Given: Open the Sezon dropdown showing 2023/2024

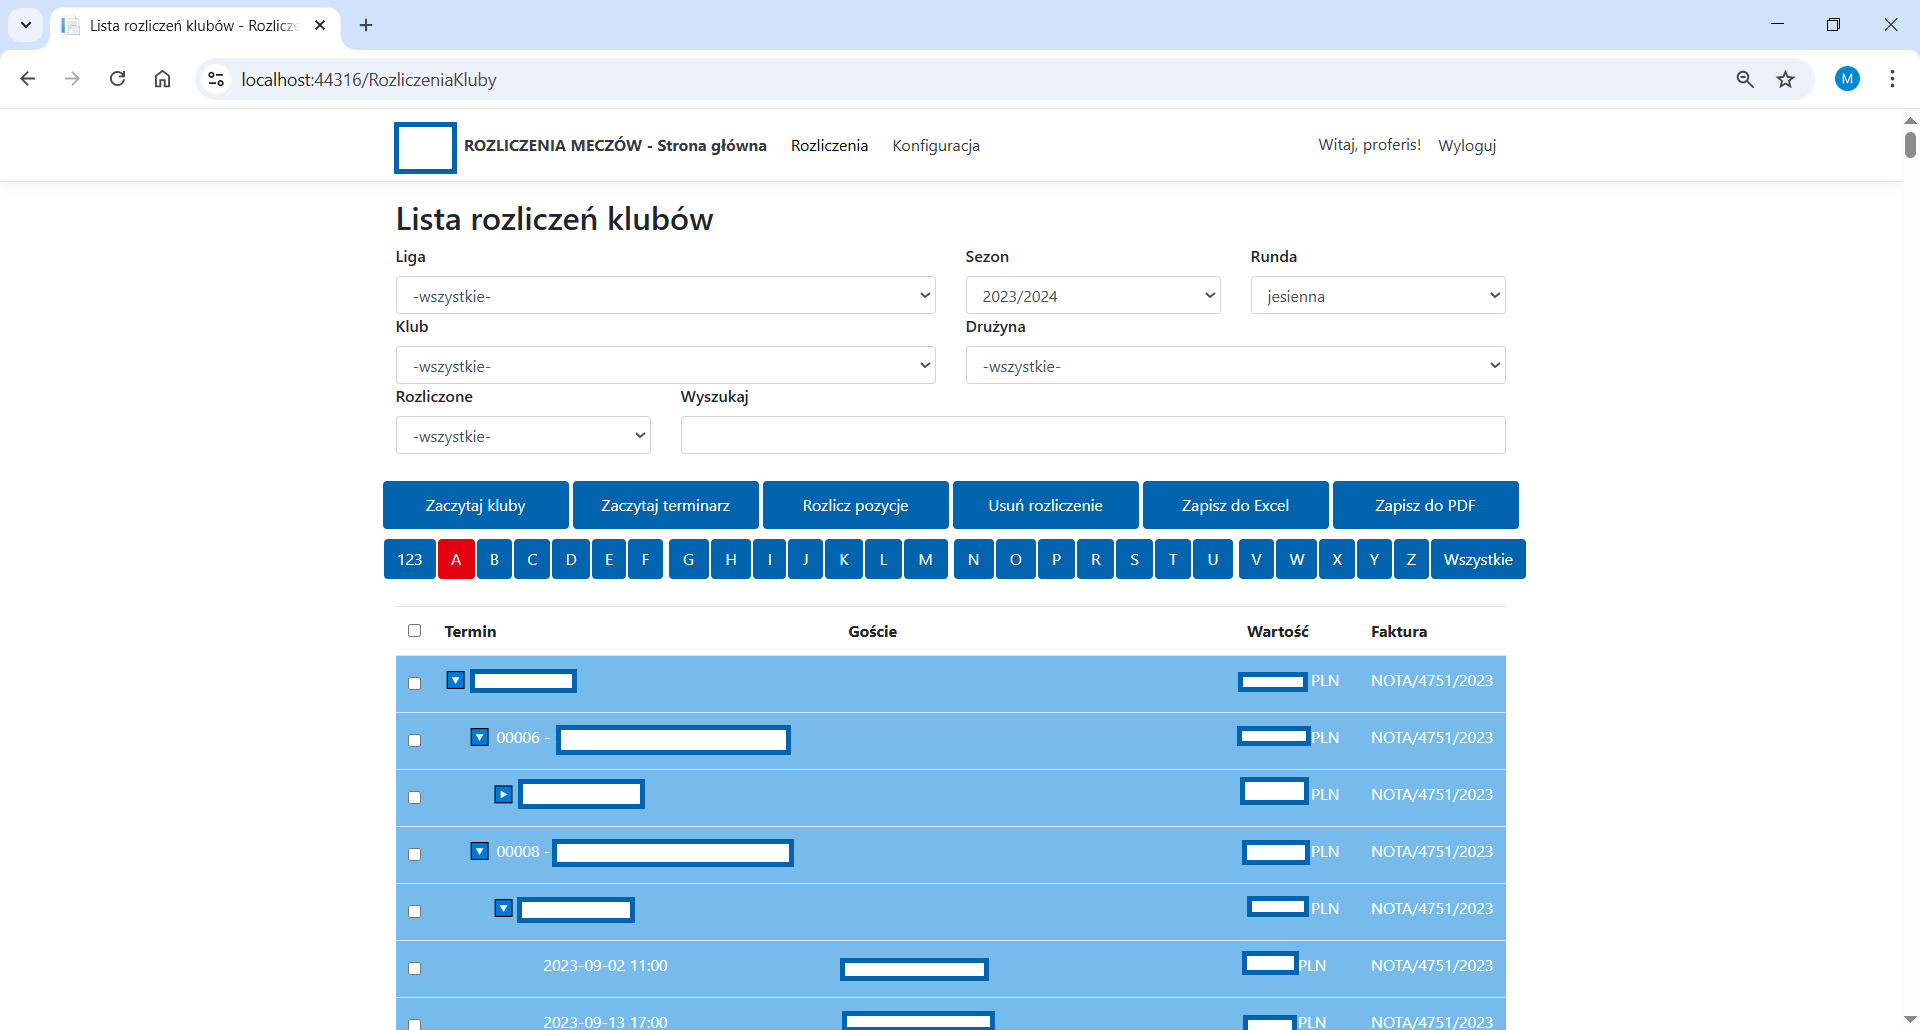Looking at the screenshot, I should point(1093,295).
